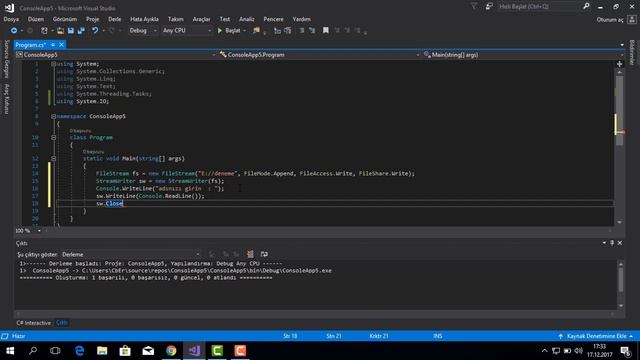Save the current file with the disk icon

click(71, 31)
